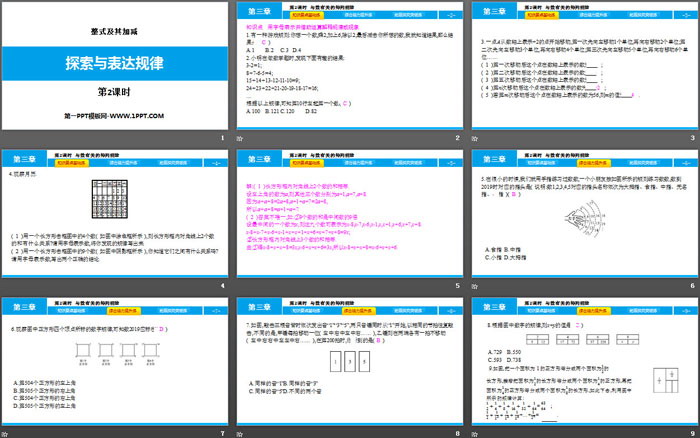This screenshot has height=438, width=700.
Task: Select slide 6 with the hand diagram
Action: pyautogui.click(x=585, y=213)
